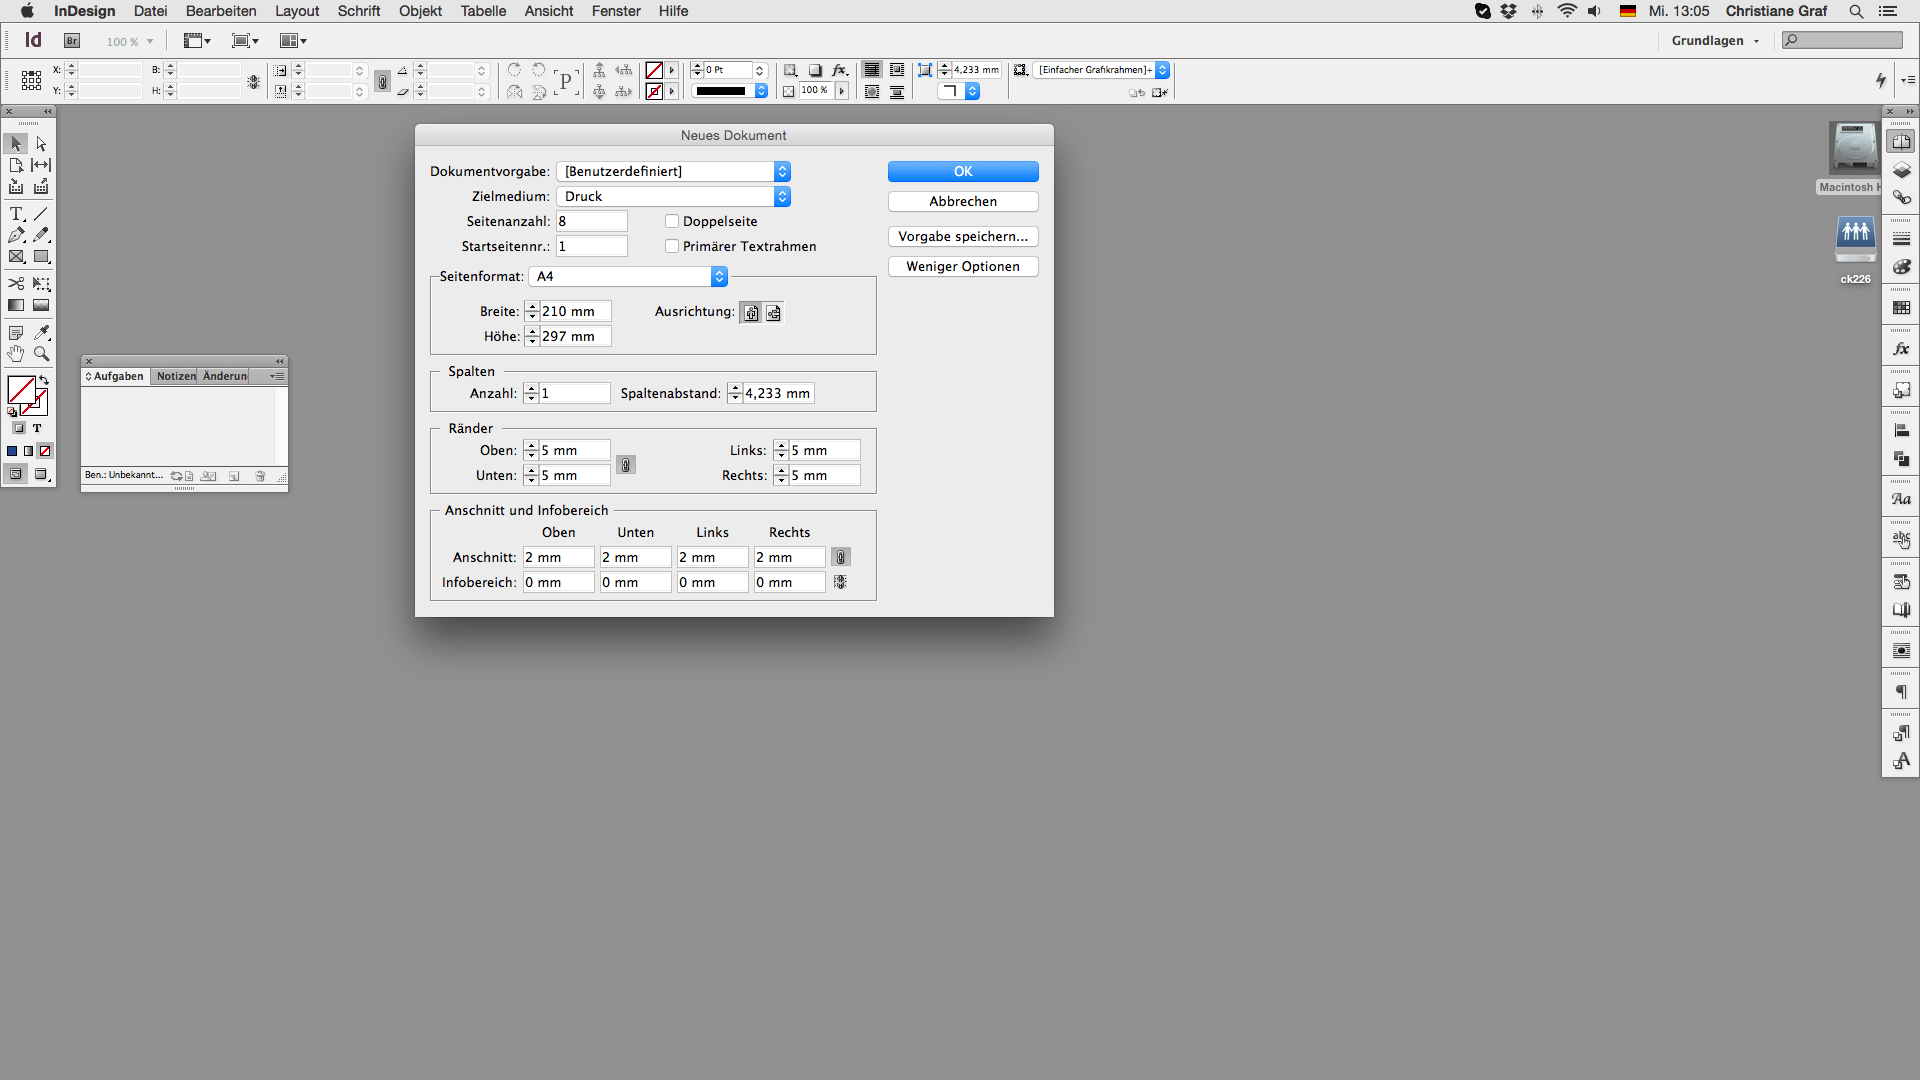
Task: Click the fill color swatch in toolbox
Action: [21, 390]
